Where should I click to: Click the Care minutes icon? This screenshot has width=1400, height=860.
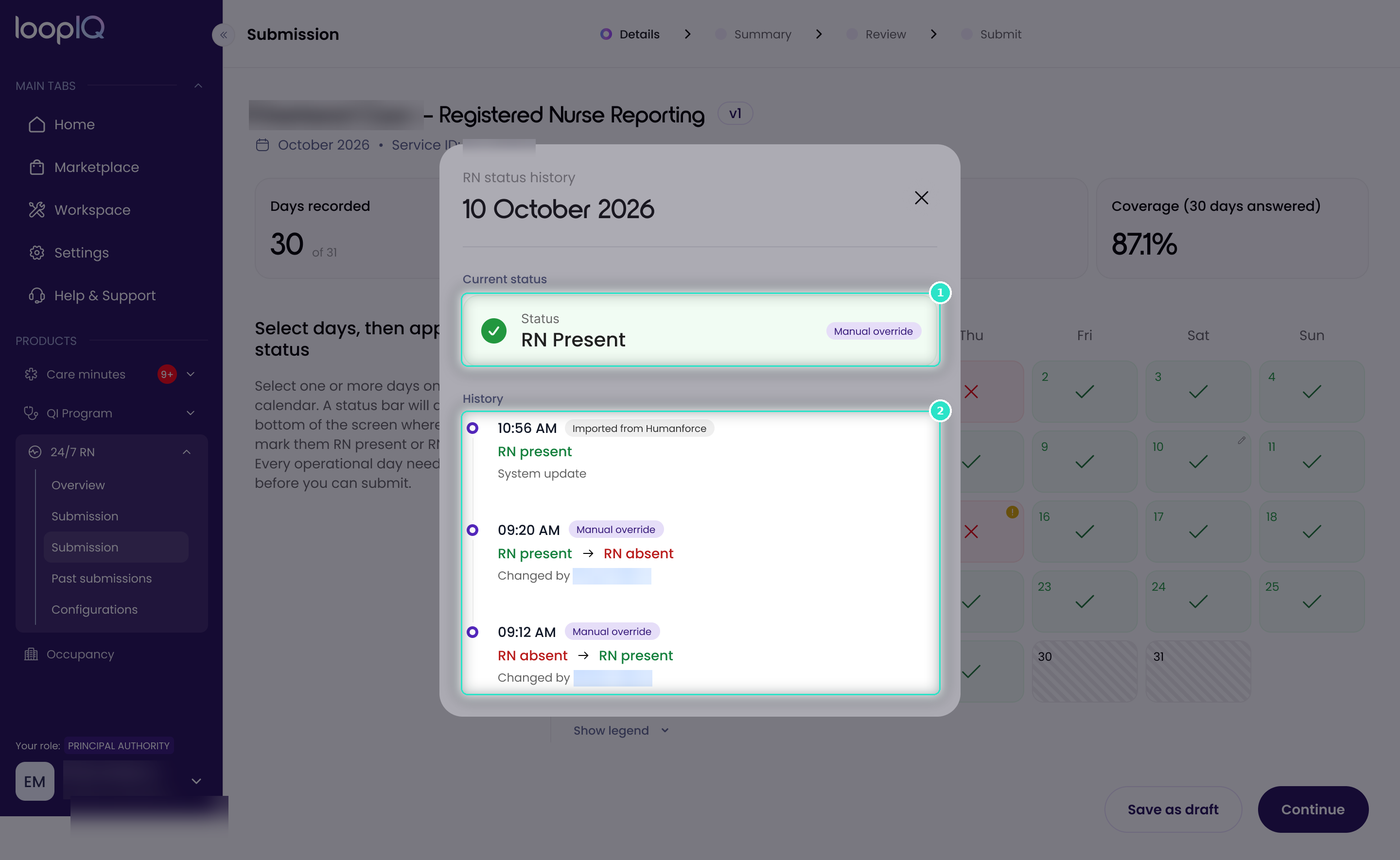coord(31,374)
